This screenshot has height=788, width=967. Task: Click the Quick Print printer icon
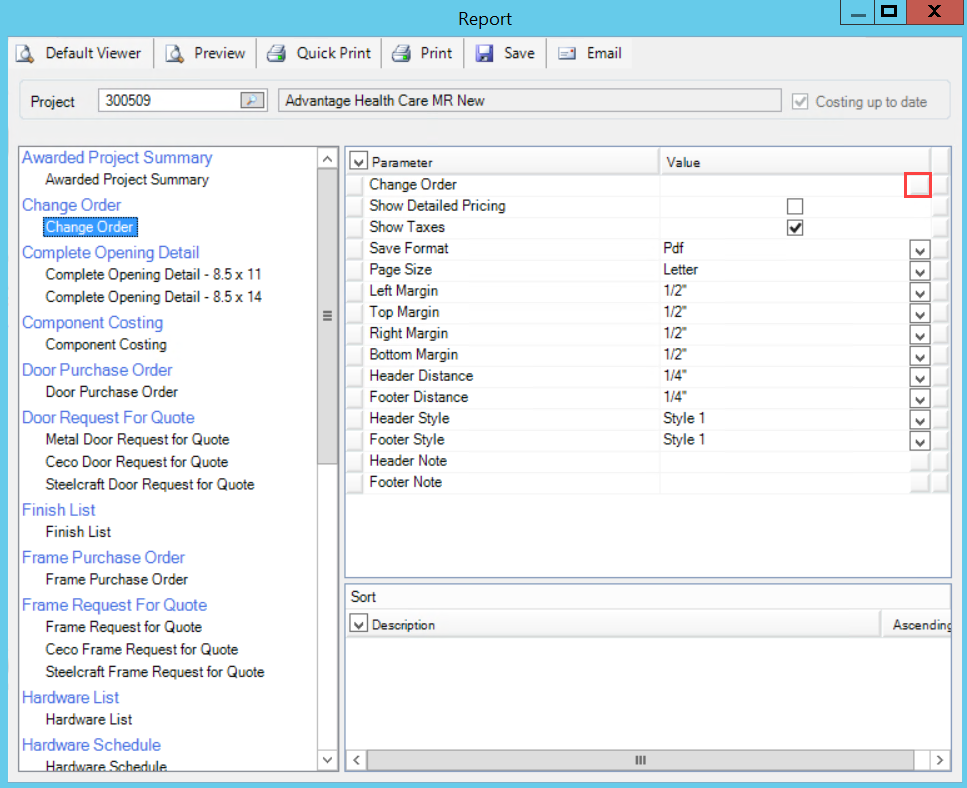coord(277,54)
